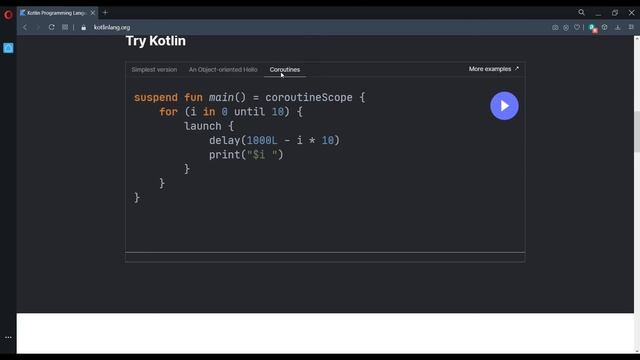
Task: Click the kotlinlang.org address field
Action: point(112,27)
